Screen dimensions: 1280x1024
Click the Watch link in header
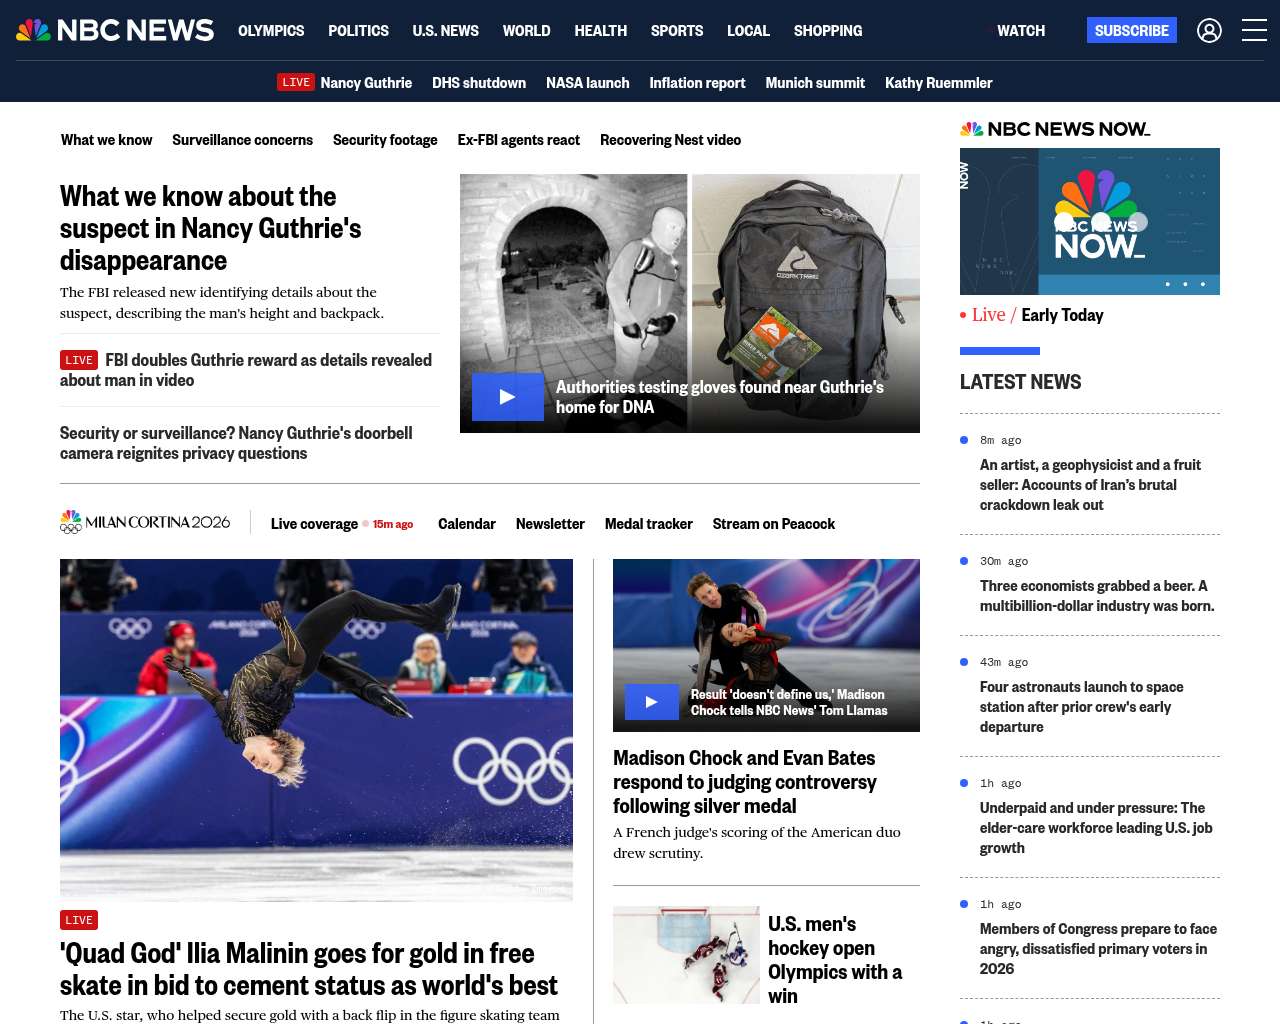[x=1021, y=31]
